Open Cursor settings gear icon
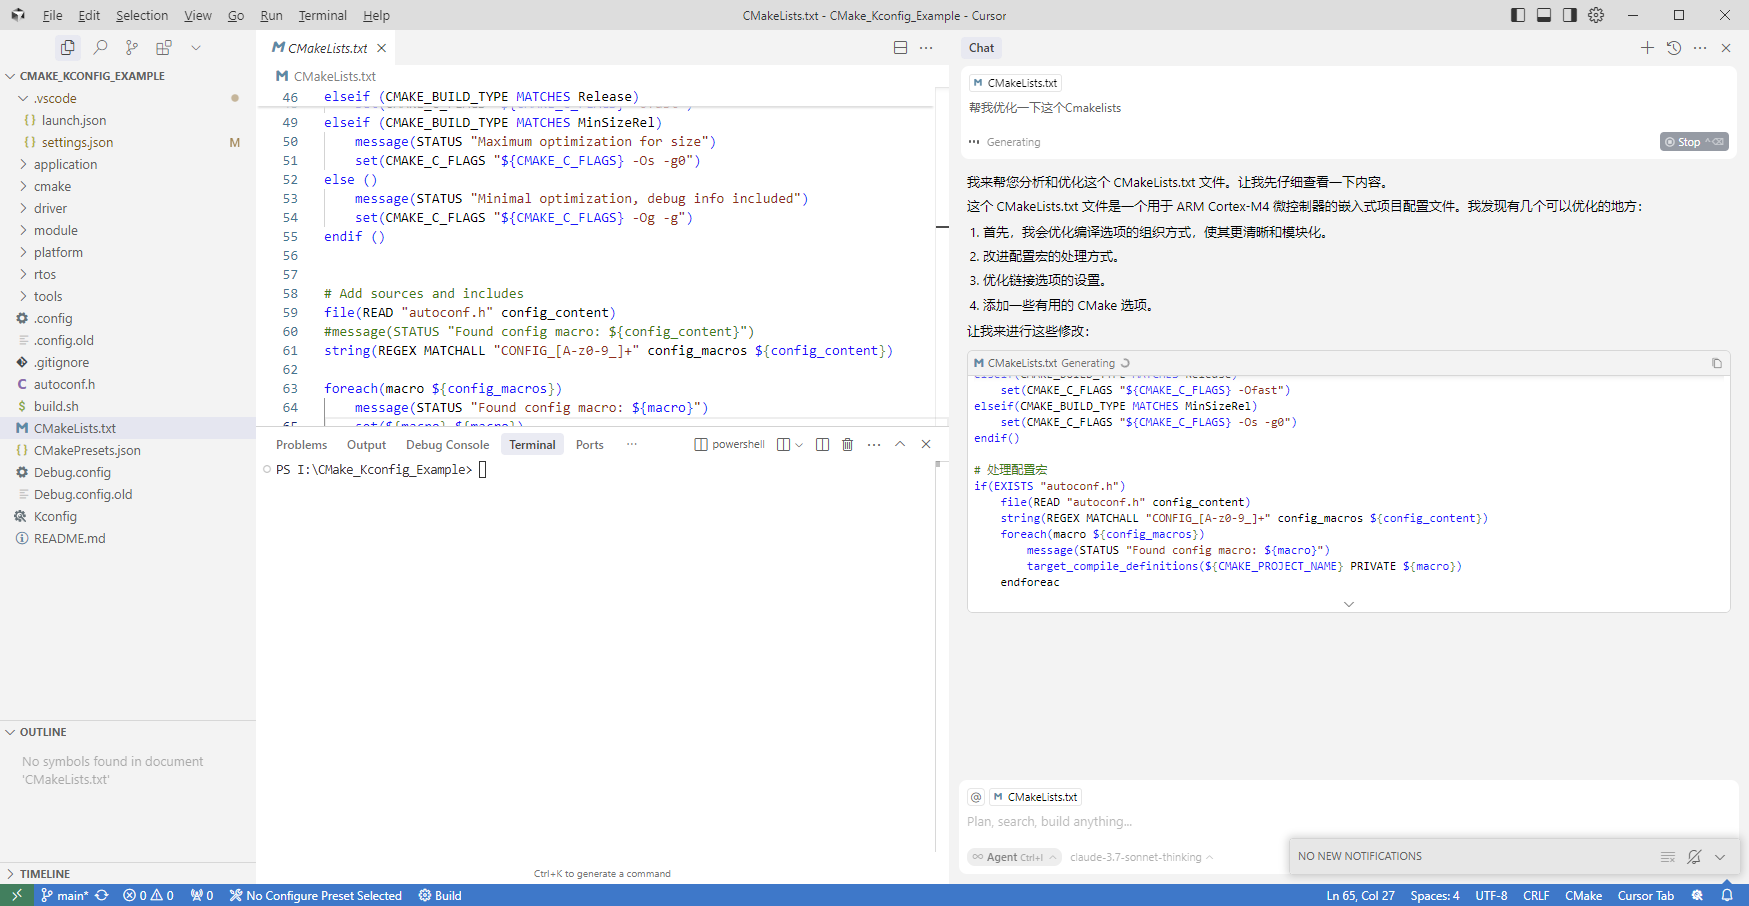 pos(1596,15)
